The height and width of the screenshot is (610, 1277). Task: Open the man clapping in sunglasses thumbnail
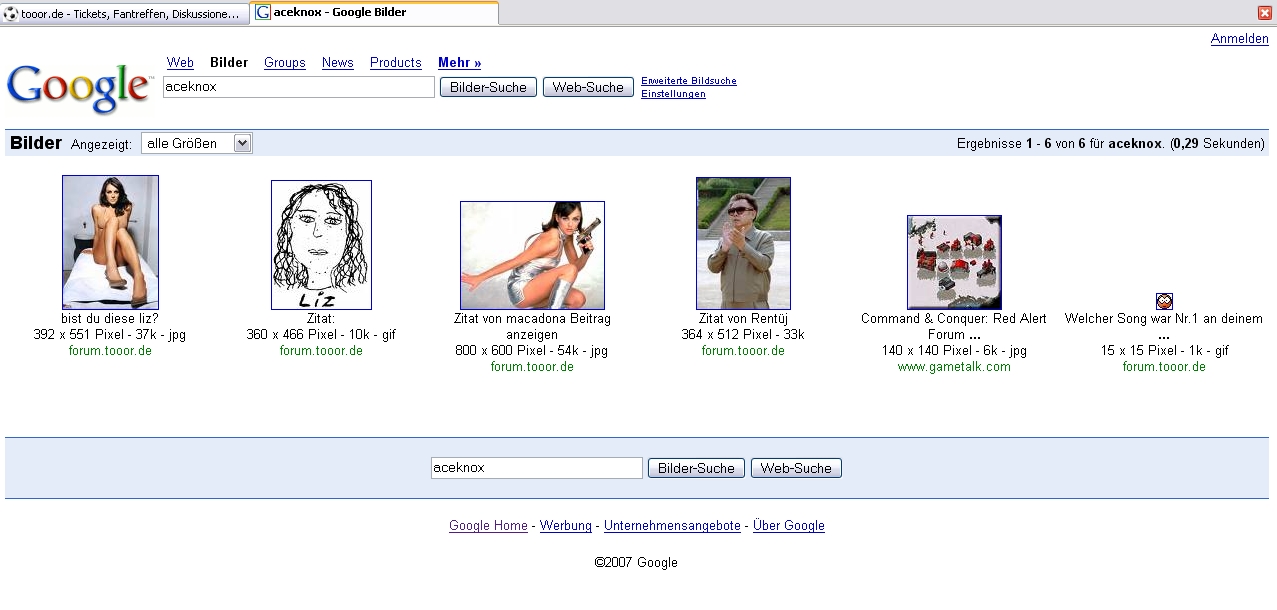(743, 243)
